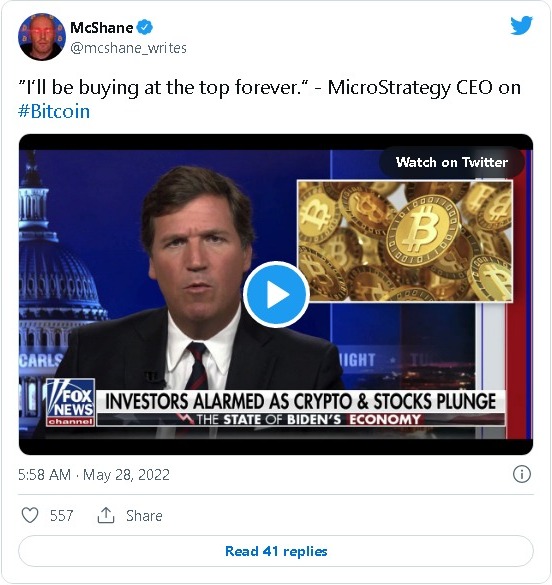
Task: Open the #Bitcoin hashtag link
Action: pos(54,111)
